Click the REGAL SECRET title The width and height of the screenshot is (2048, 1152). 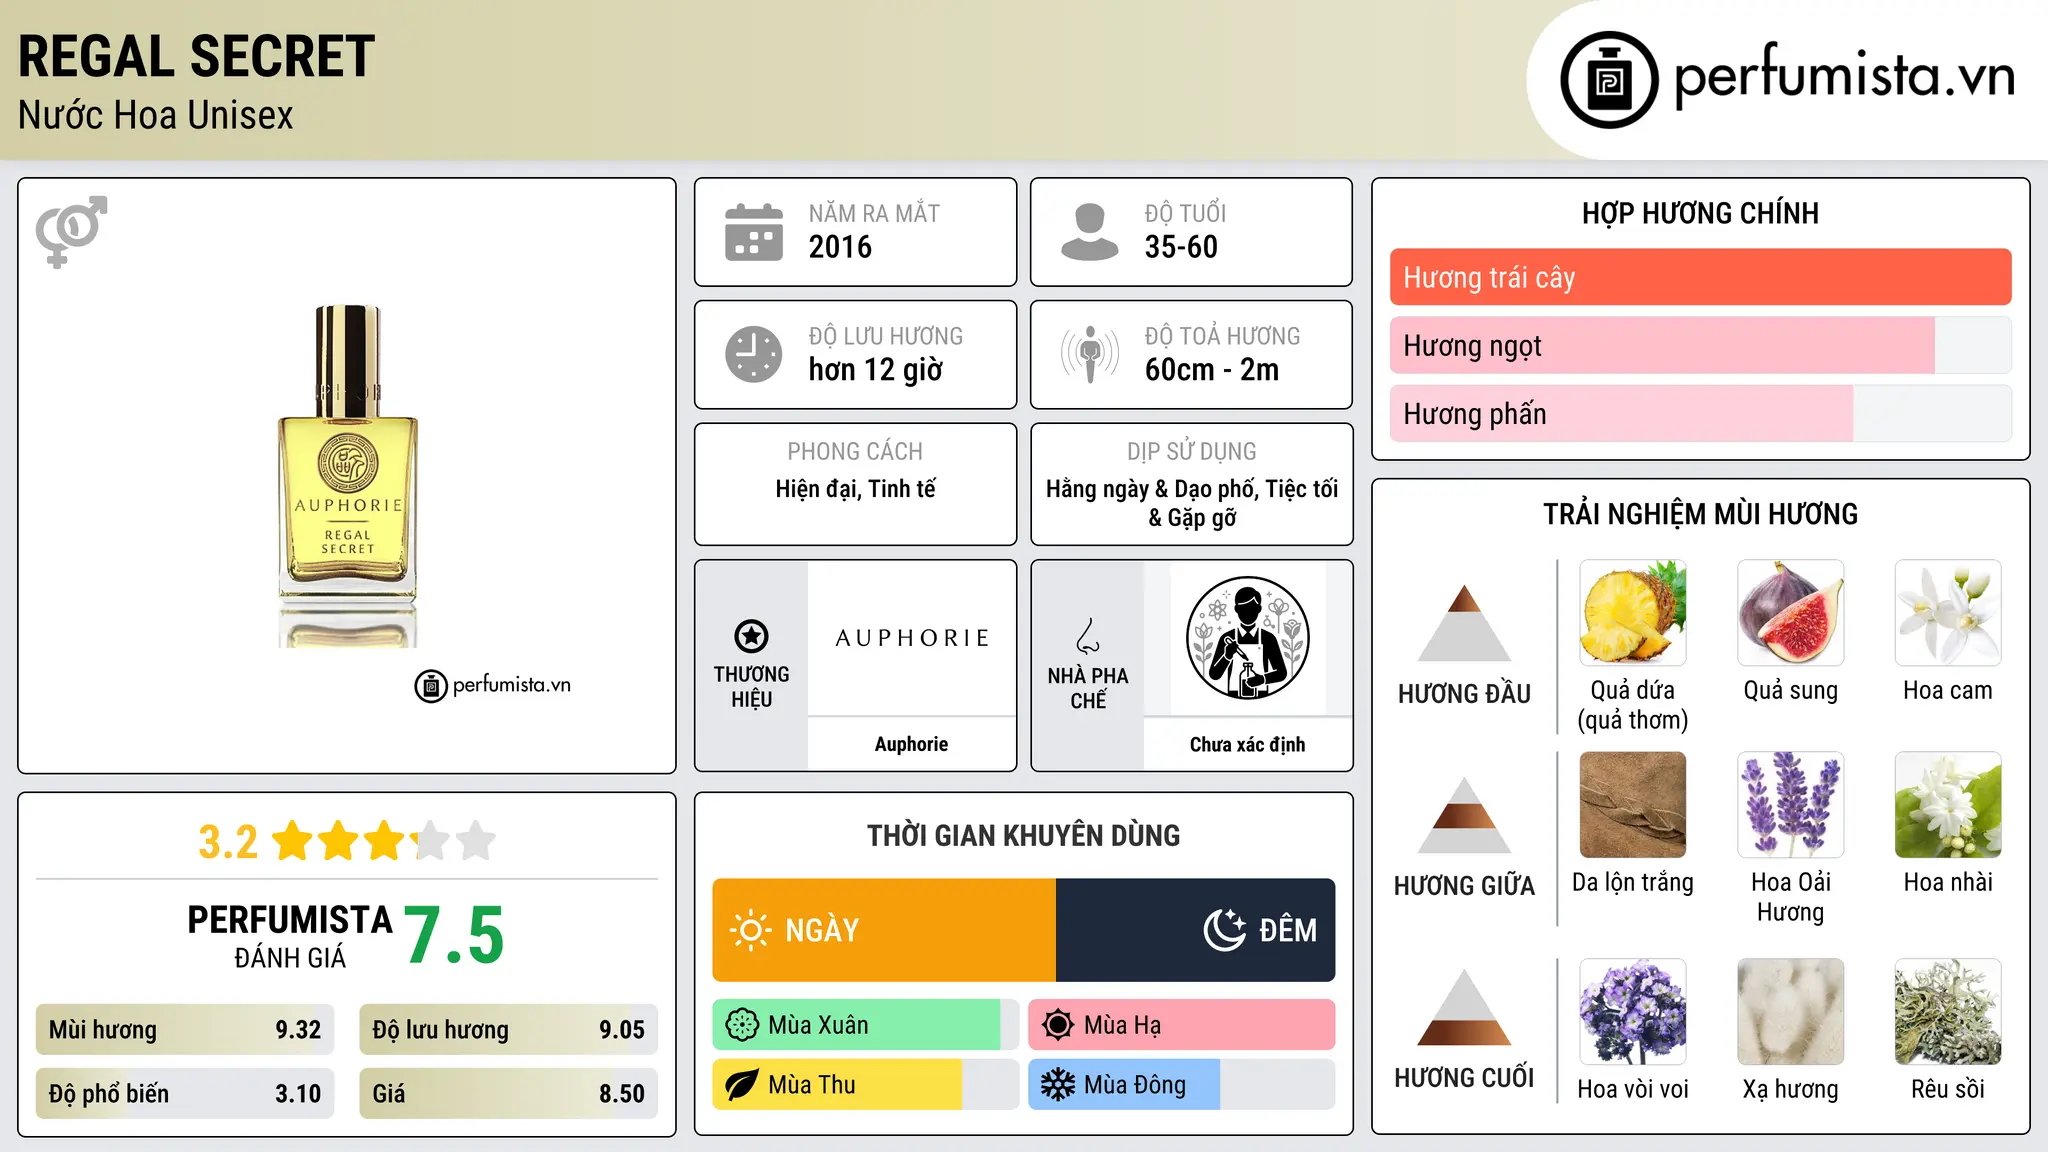click(196, 57)
